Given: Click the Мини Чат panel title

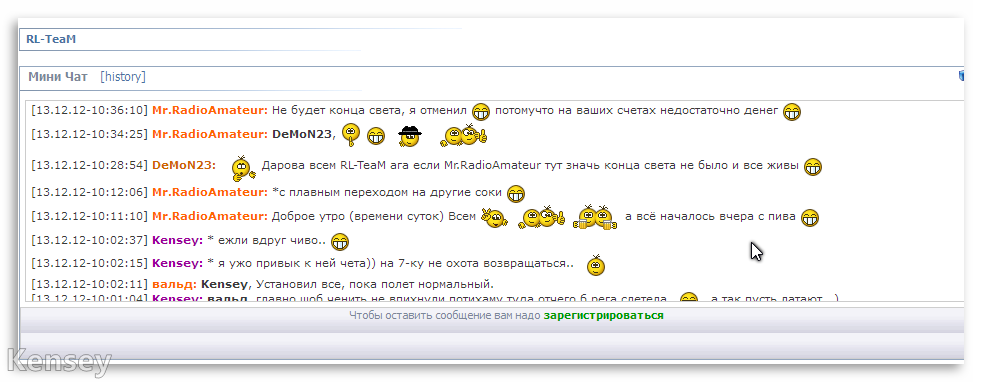Looking at the screenshot, I should click(x=58, y=77).
